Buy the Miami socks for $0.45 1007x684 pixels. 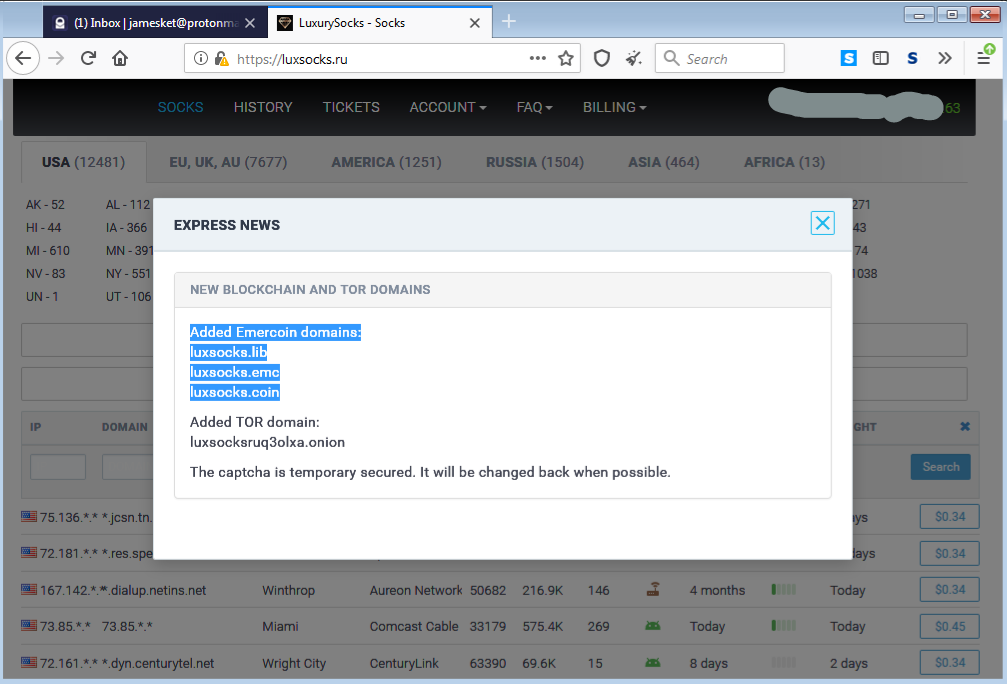[950, 626]
